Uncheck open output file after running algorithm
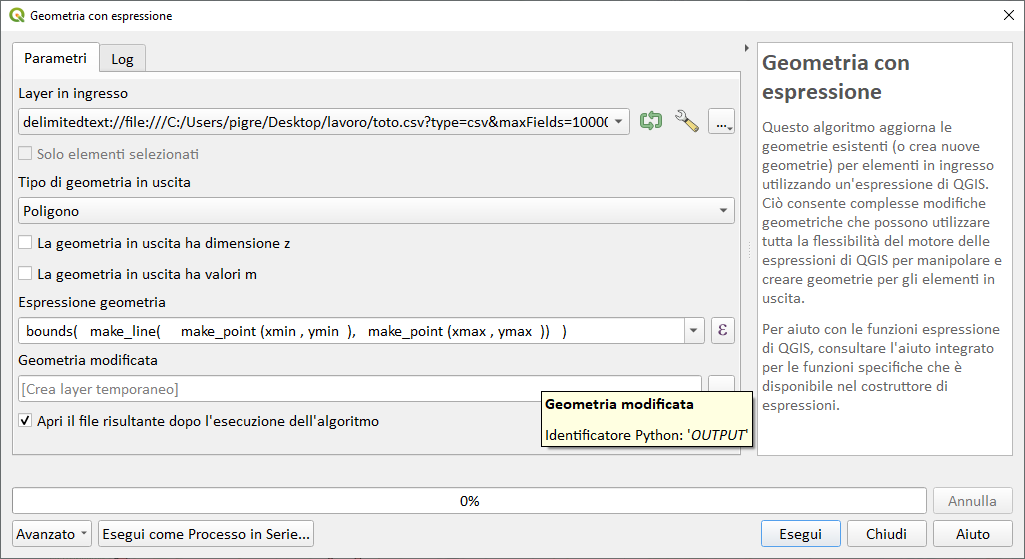 pyautogui.click(x=26, y=421)
